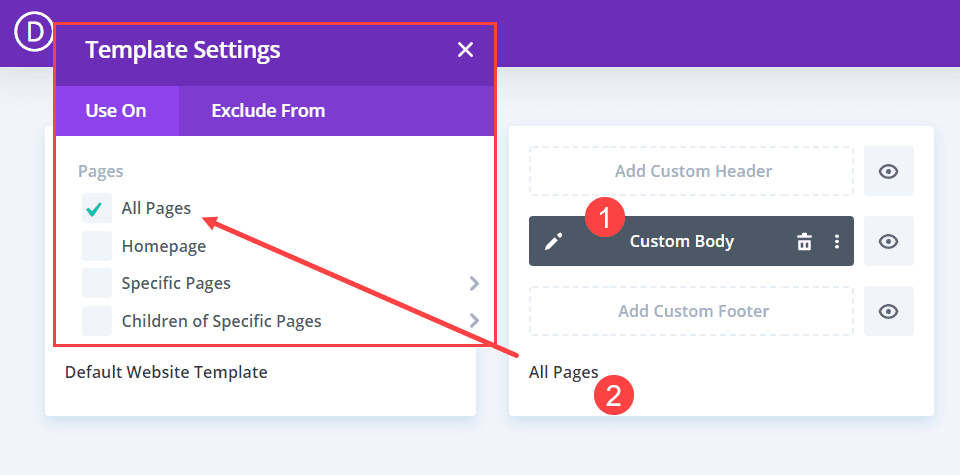Click the Divi logo icon
The height and width of the screenshot is (475, 960).
coord(33,33)
